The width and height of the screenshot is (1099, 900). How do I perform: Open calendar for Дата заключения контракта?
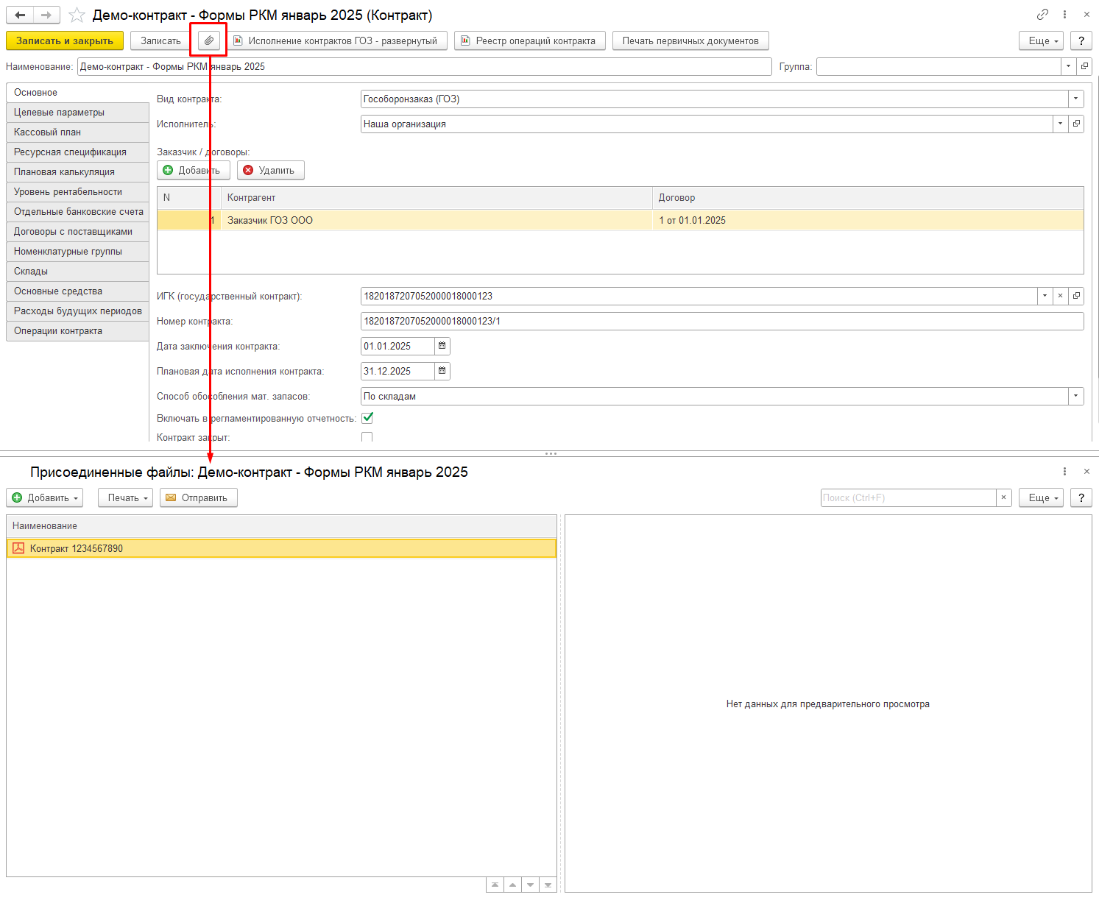pyautogui.click(x=443, y=346)
